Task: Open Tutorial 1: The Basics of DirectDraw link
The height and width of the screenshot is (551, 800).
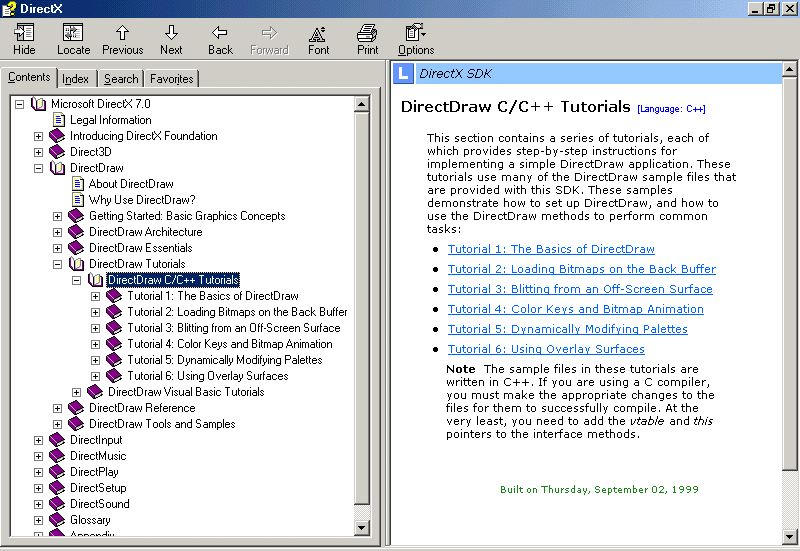Action: pyautogui.click(x=551, y=249)
